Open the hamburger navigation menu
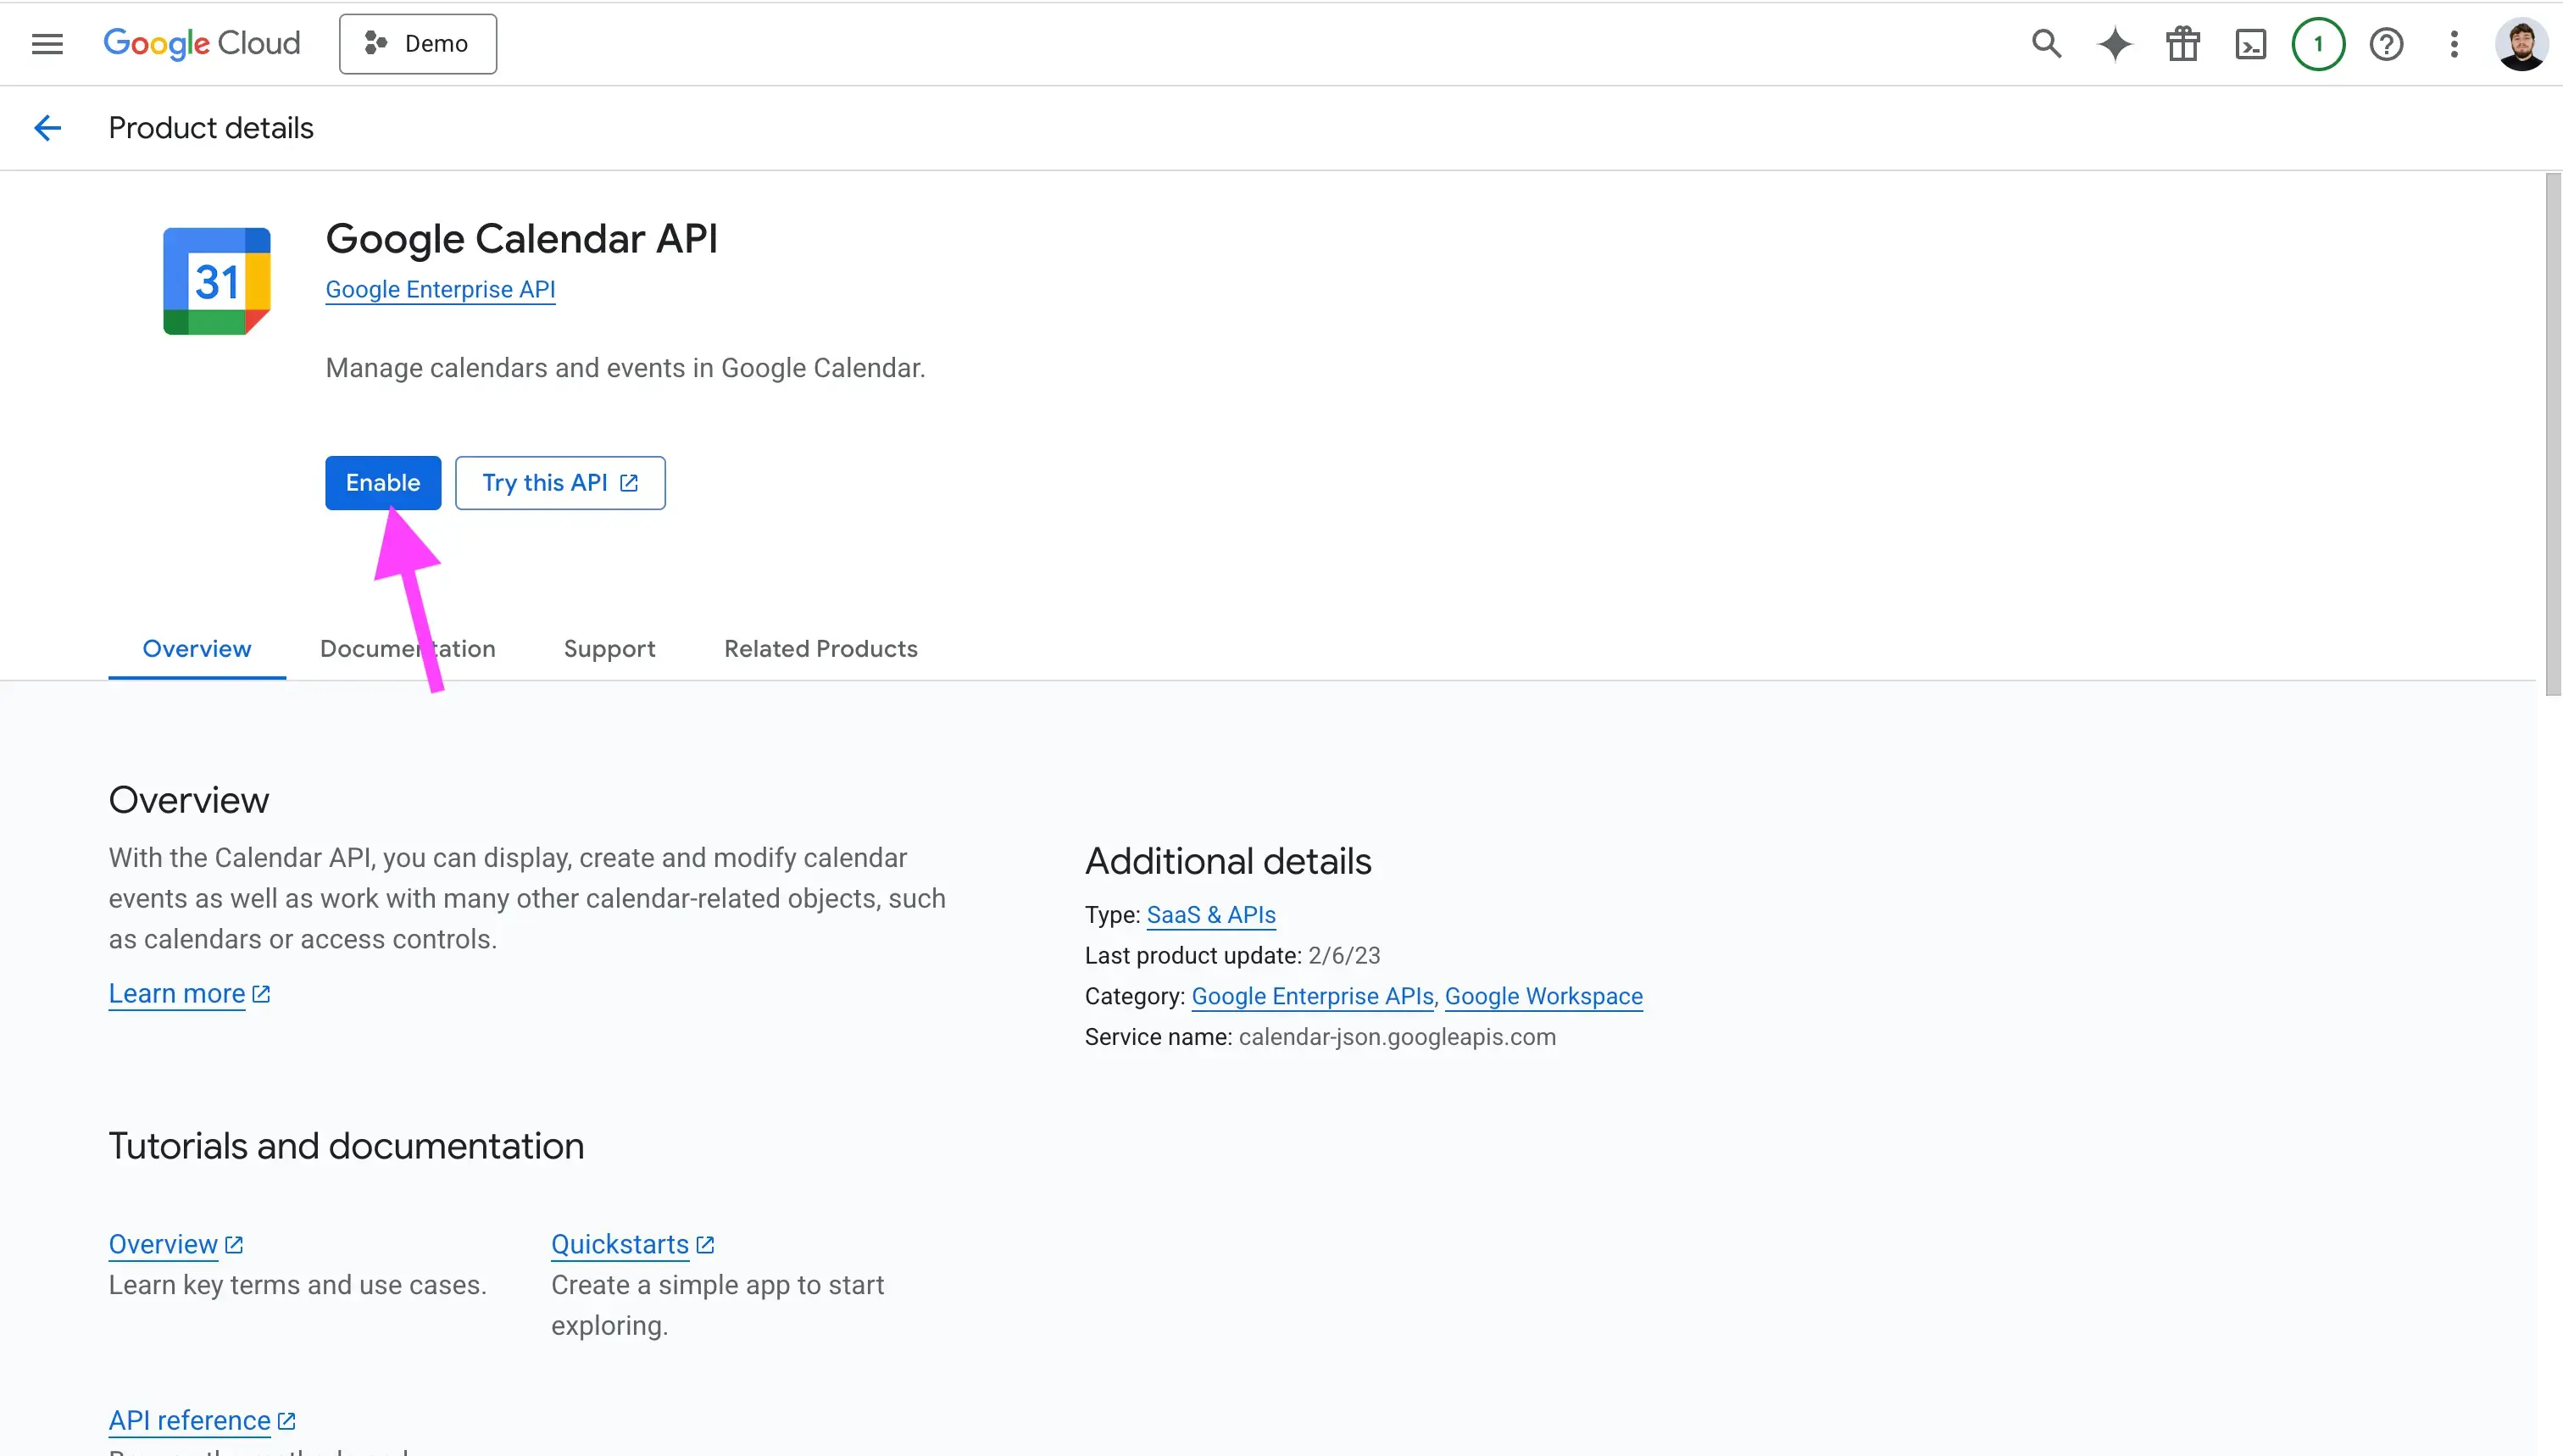The image size is (2563, 1456). (x=47, y=44)
